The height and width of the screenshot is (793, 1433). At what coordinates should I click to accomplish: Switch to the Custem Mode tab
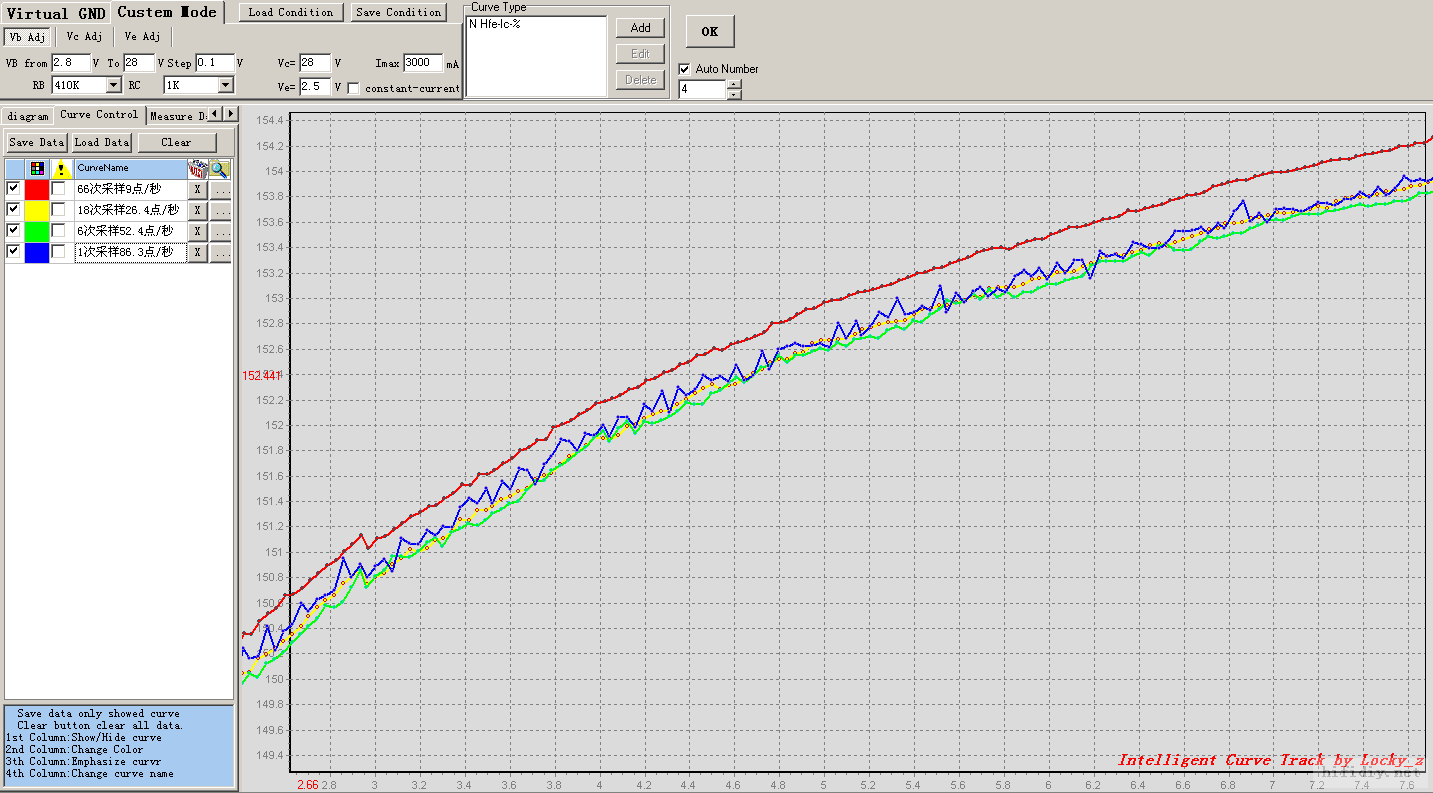(167, 13)
